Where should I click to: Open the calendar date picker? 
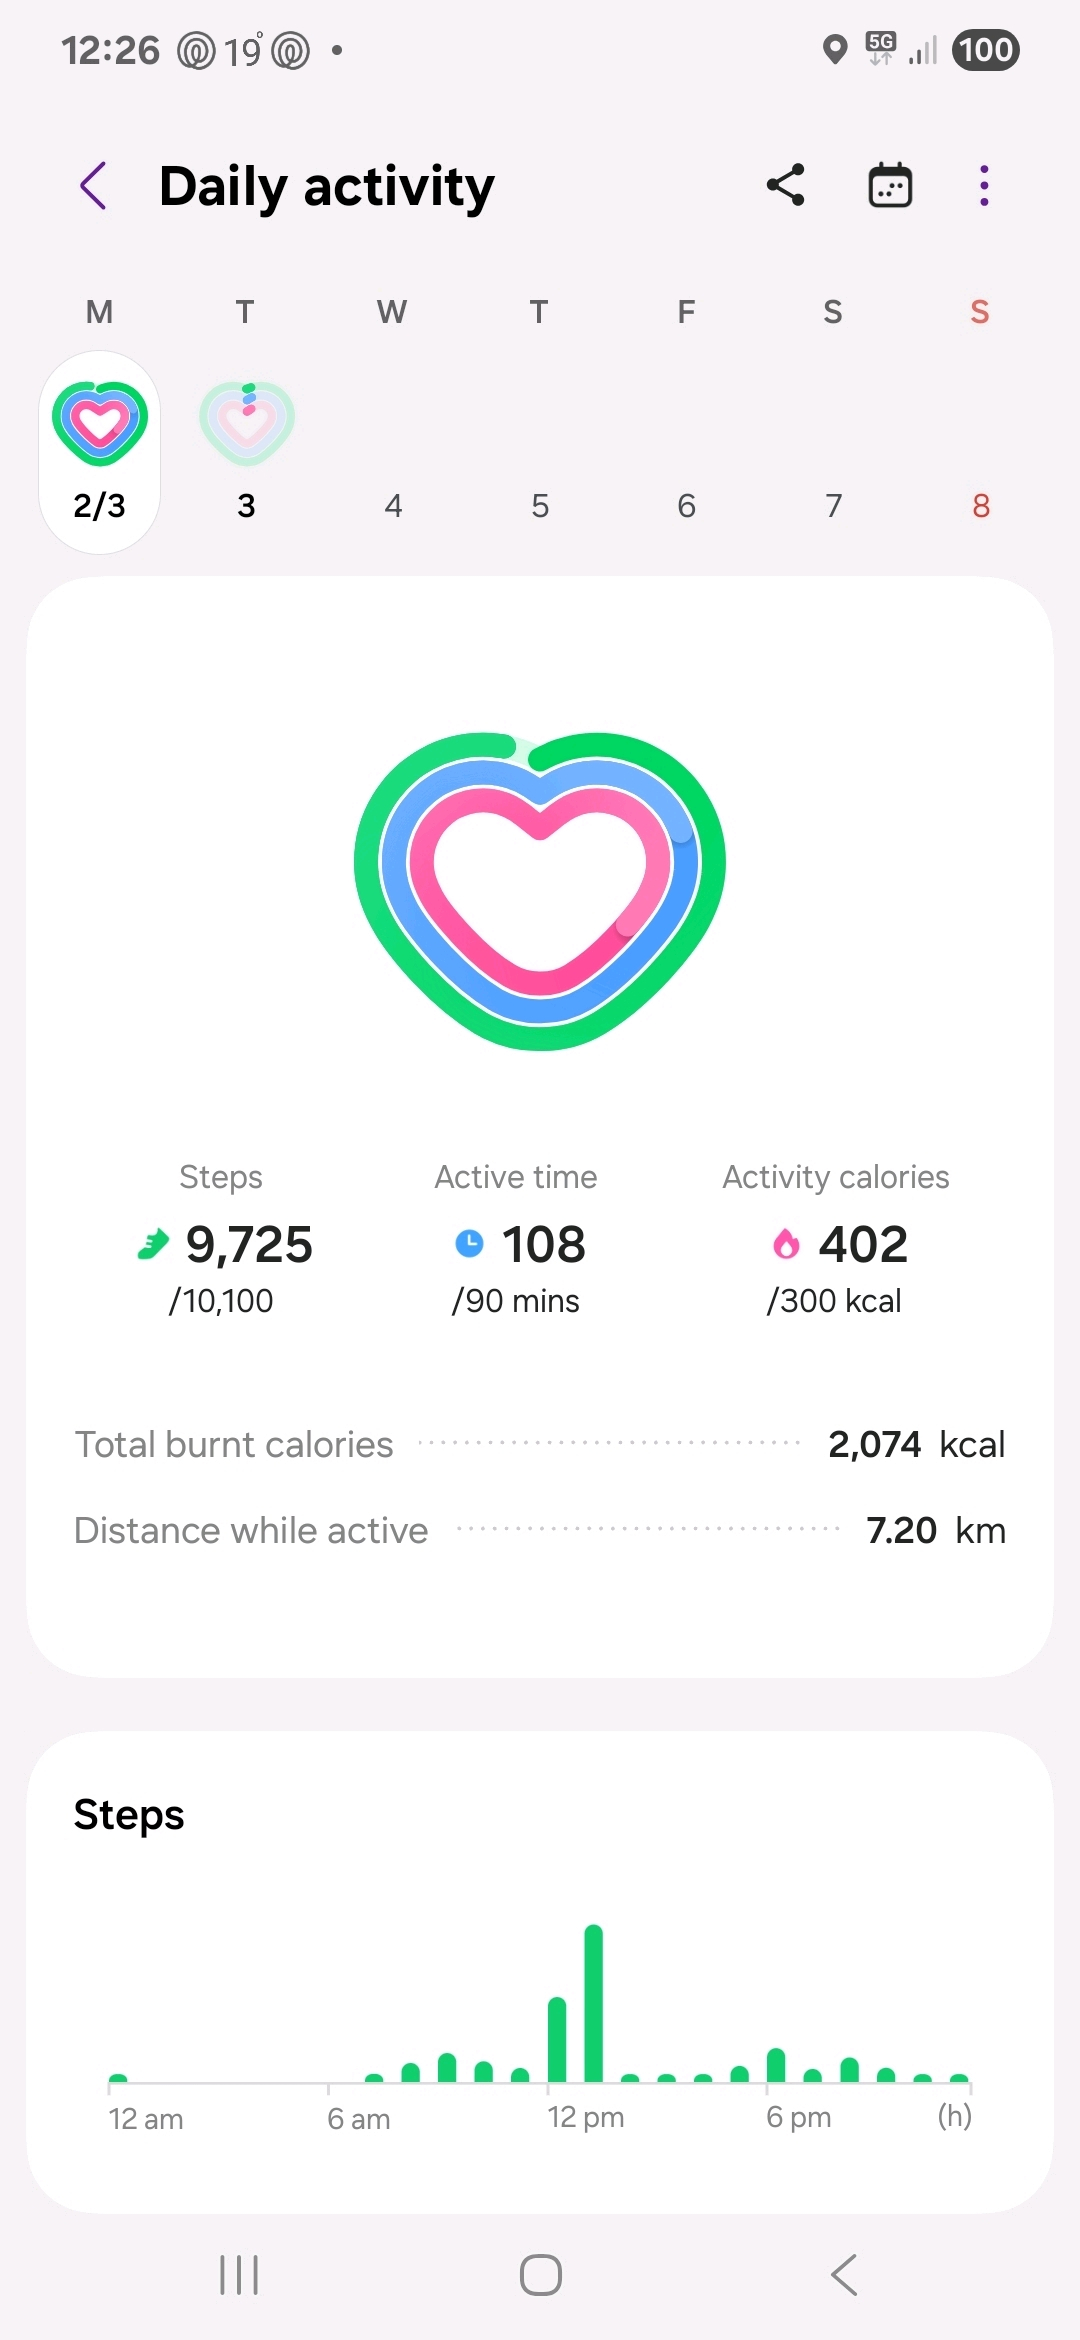click(890, 186)
